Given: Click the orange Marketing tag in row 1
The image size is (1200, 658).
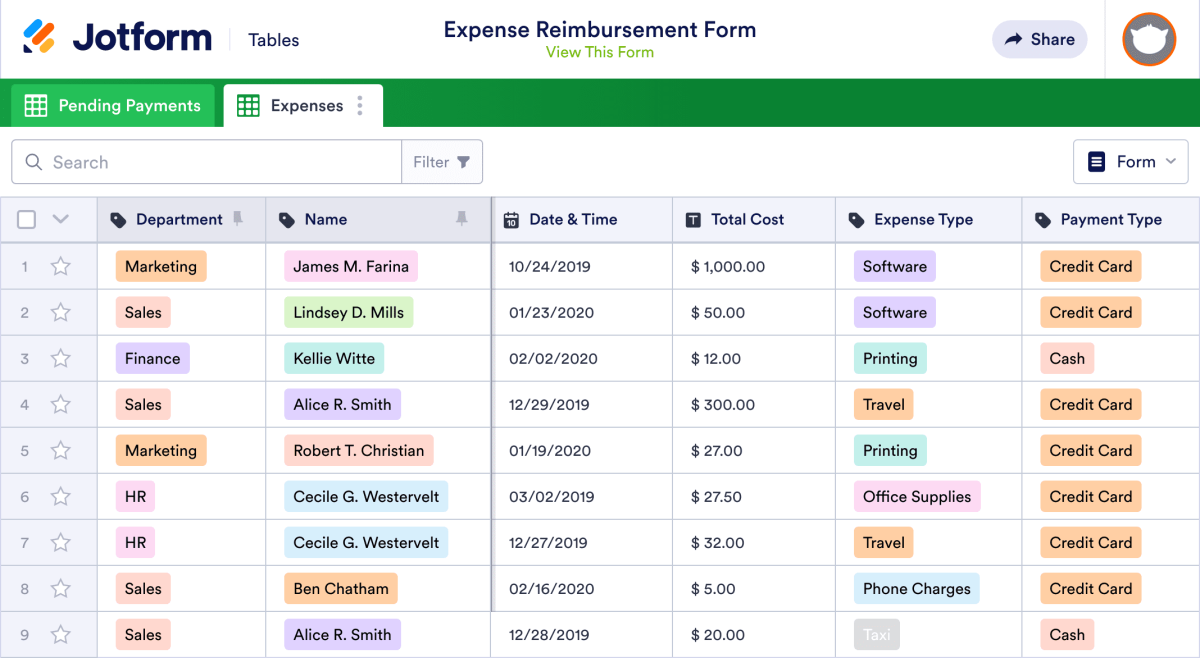Looking at the screenshot, I should pyautogui.click(x=161, y=266).
